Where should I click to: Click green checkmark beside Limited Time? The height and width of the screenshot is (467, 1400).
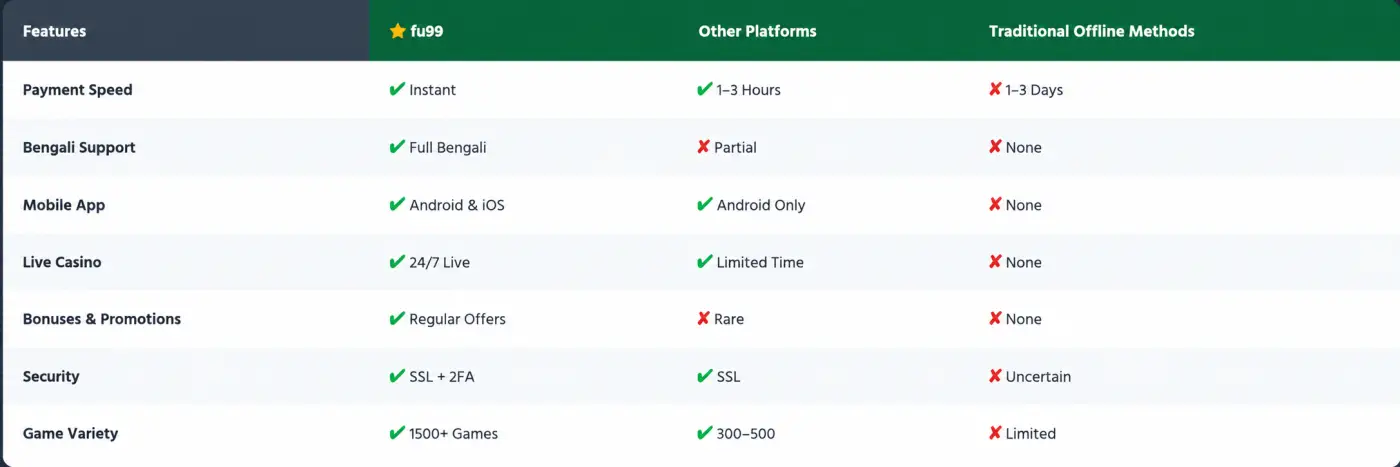click(x=704, y=262)
